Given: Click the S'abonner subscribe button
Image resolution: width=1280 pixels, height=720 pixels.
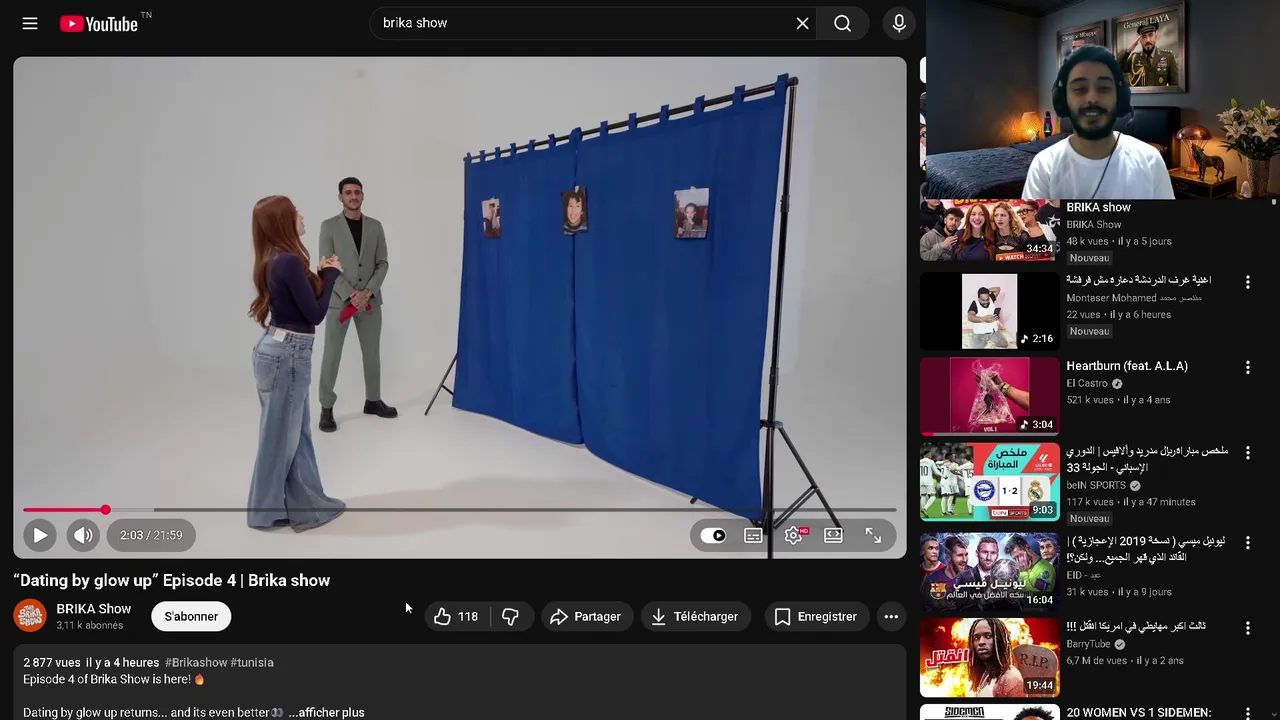Looking at the screenshot, I should click(x=191, y=616).
